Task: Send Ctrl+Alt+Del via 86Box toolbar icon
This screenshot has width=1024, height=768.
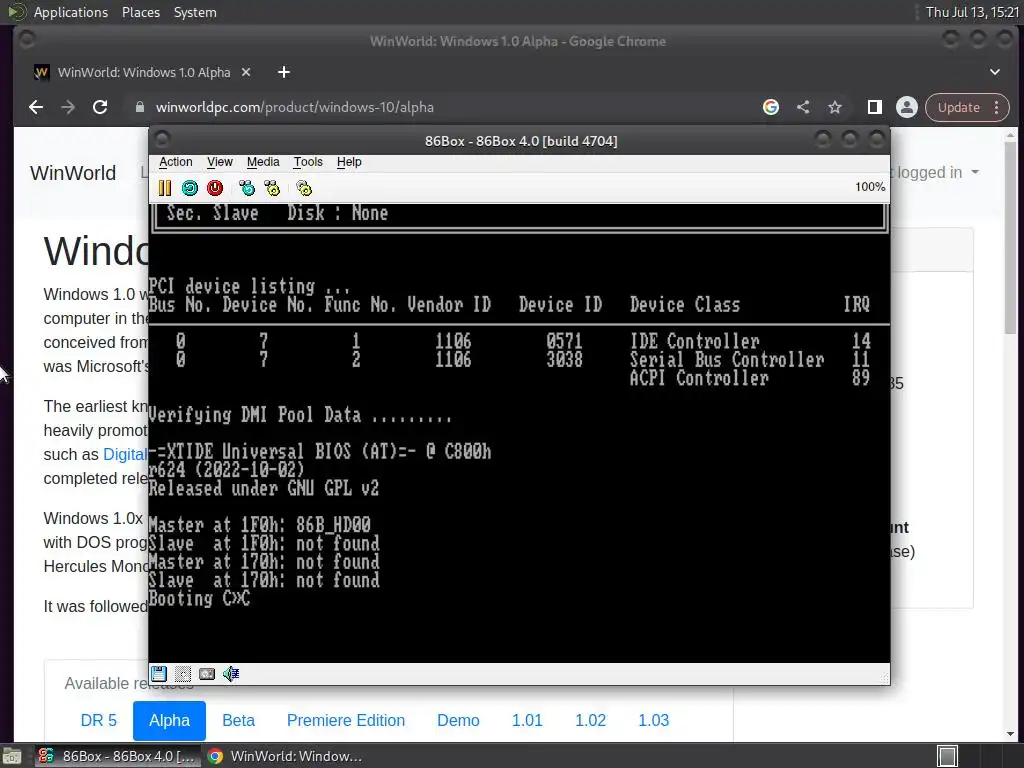Action: click(247, 188)
